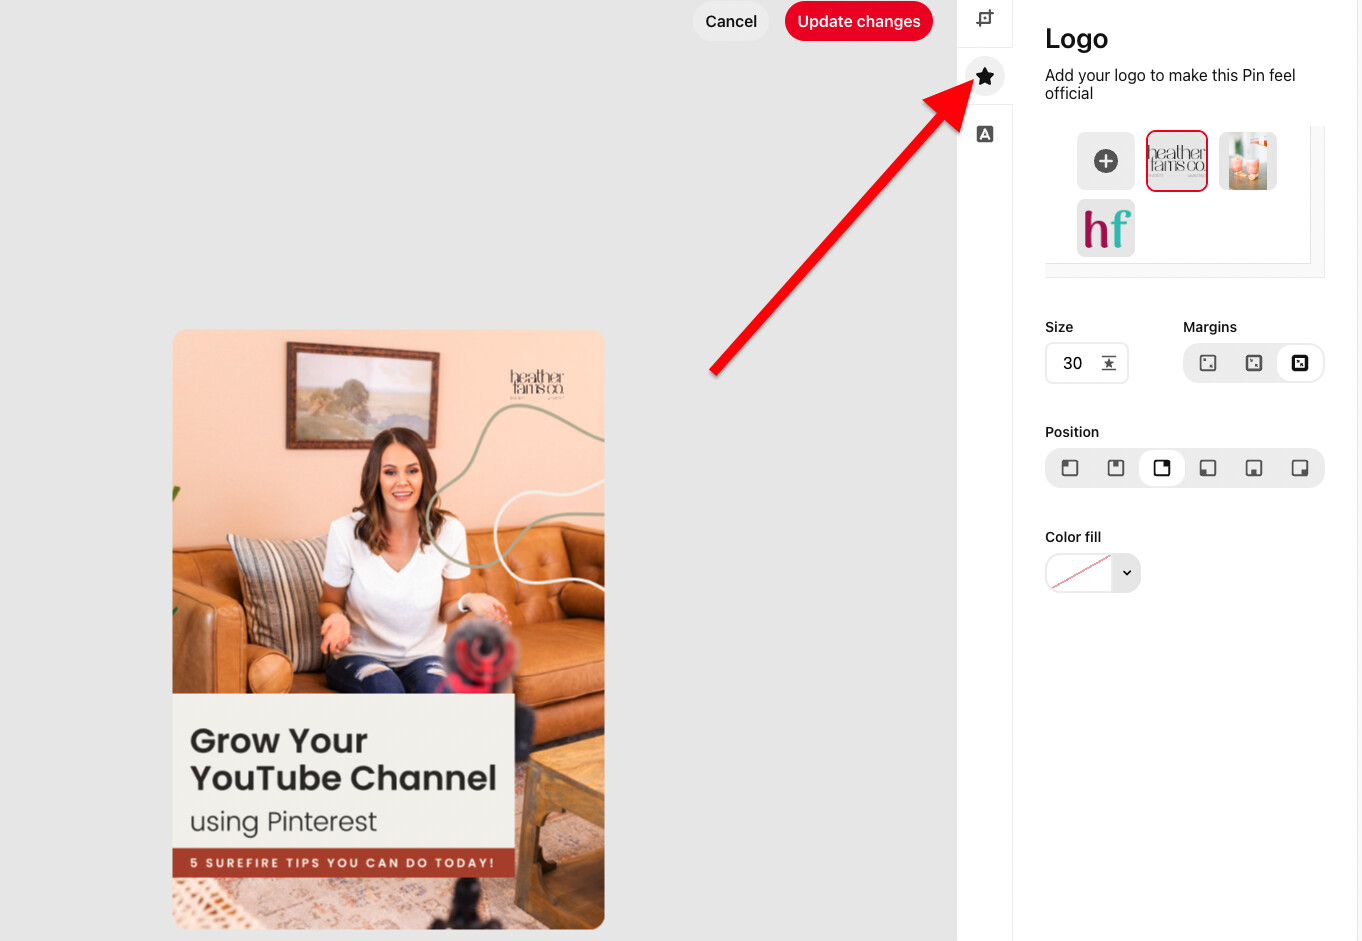Save edits with Update changes
The width and height of the screenshot is (1362, 941).
[859, 21]
